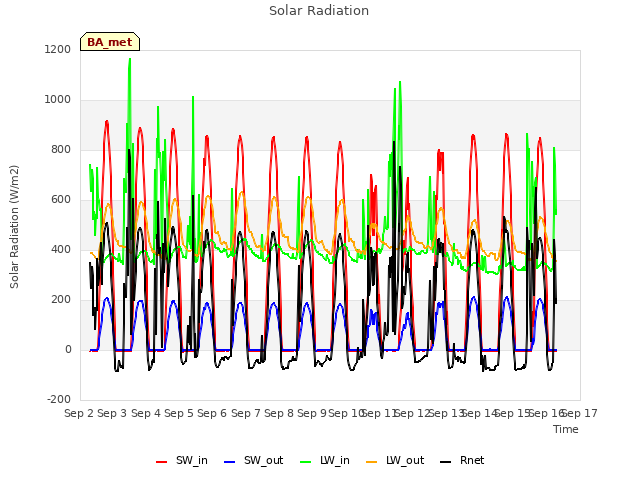Click the 800 y-axis tick label
The width and height of the screenshot is (640, 480).
(61, 149)
